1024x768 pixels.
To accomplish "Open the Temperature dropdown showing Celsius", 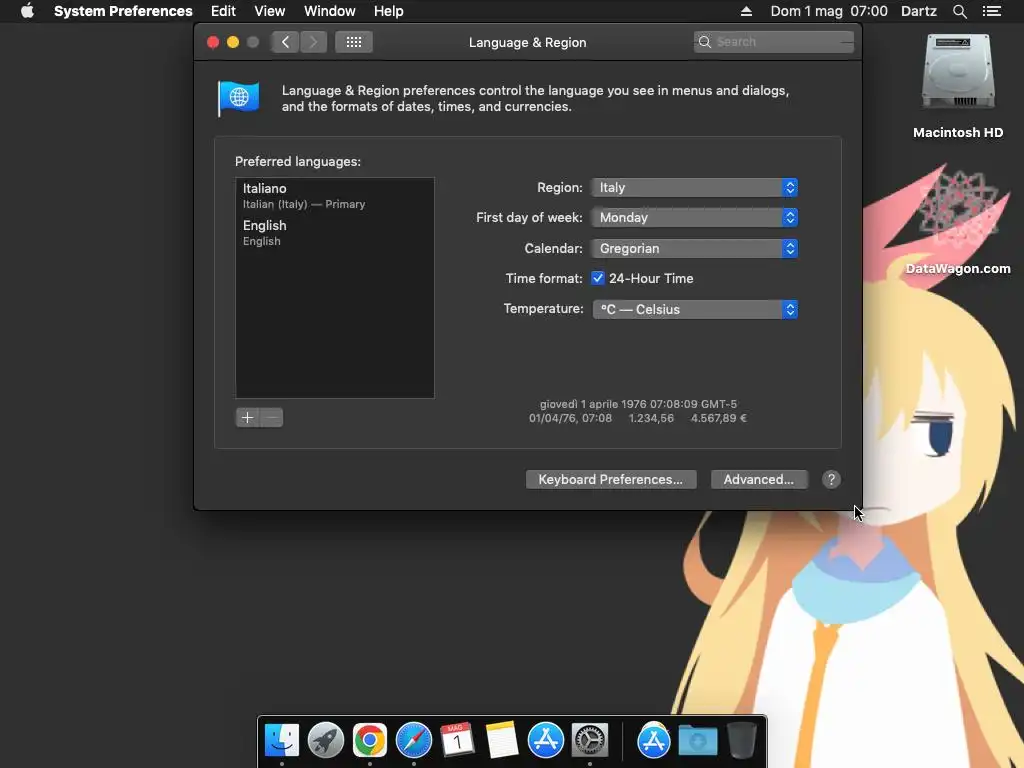I will point(695,309).
